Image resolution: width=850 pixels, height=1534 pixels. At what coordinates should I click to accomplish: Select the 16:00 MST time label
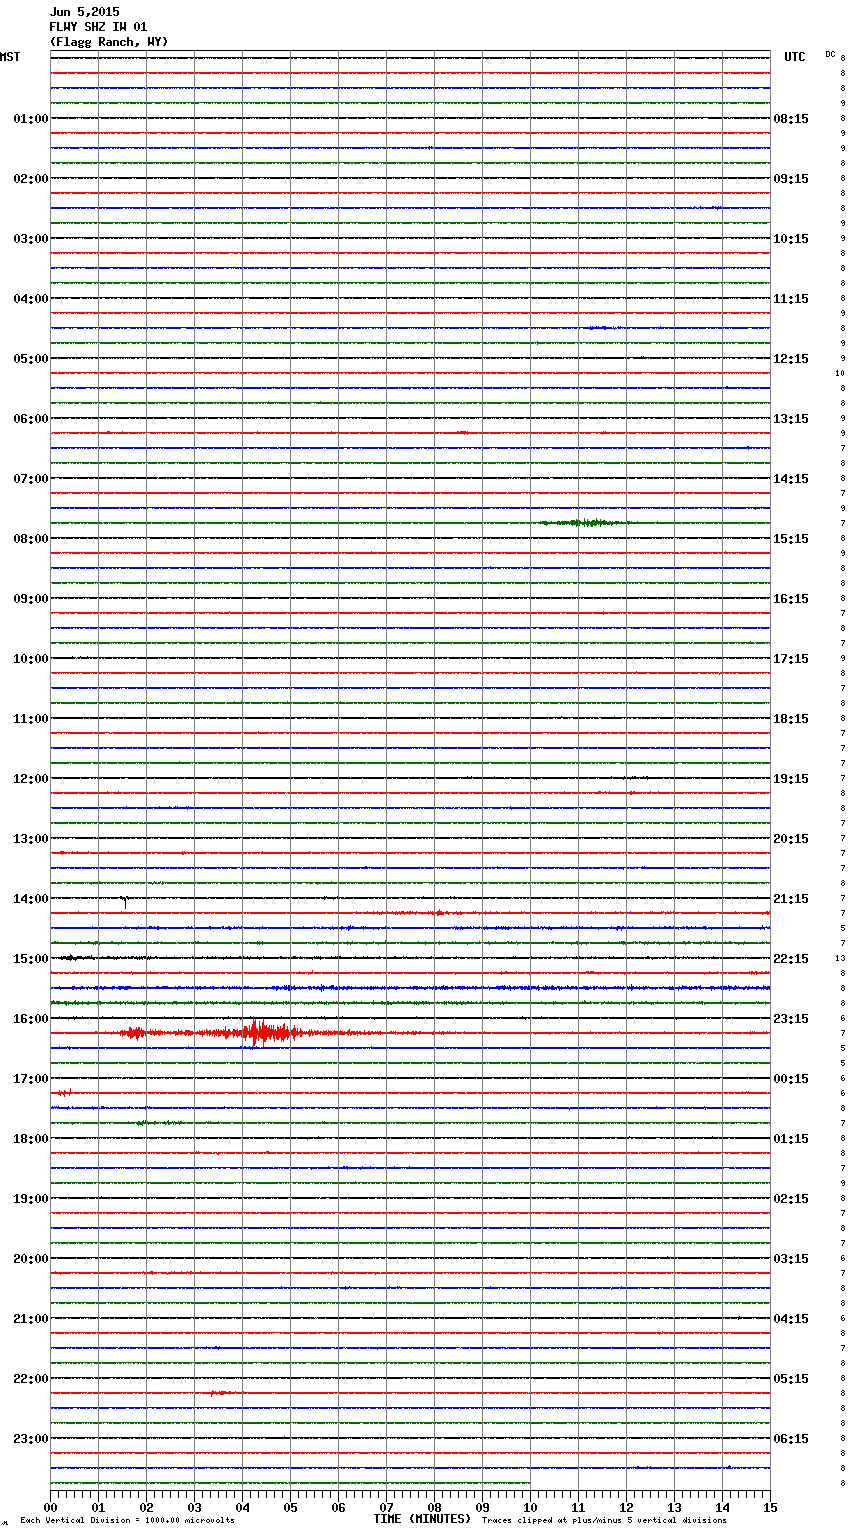tap(31, 1019)
